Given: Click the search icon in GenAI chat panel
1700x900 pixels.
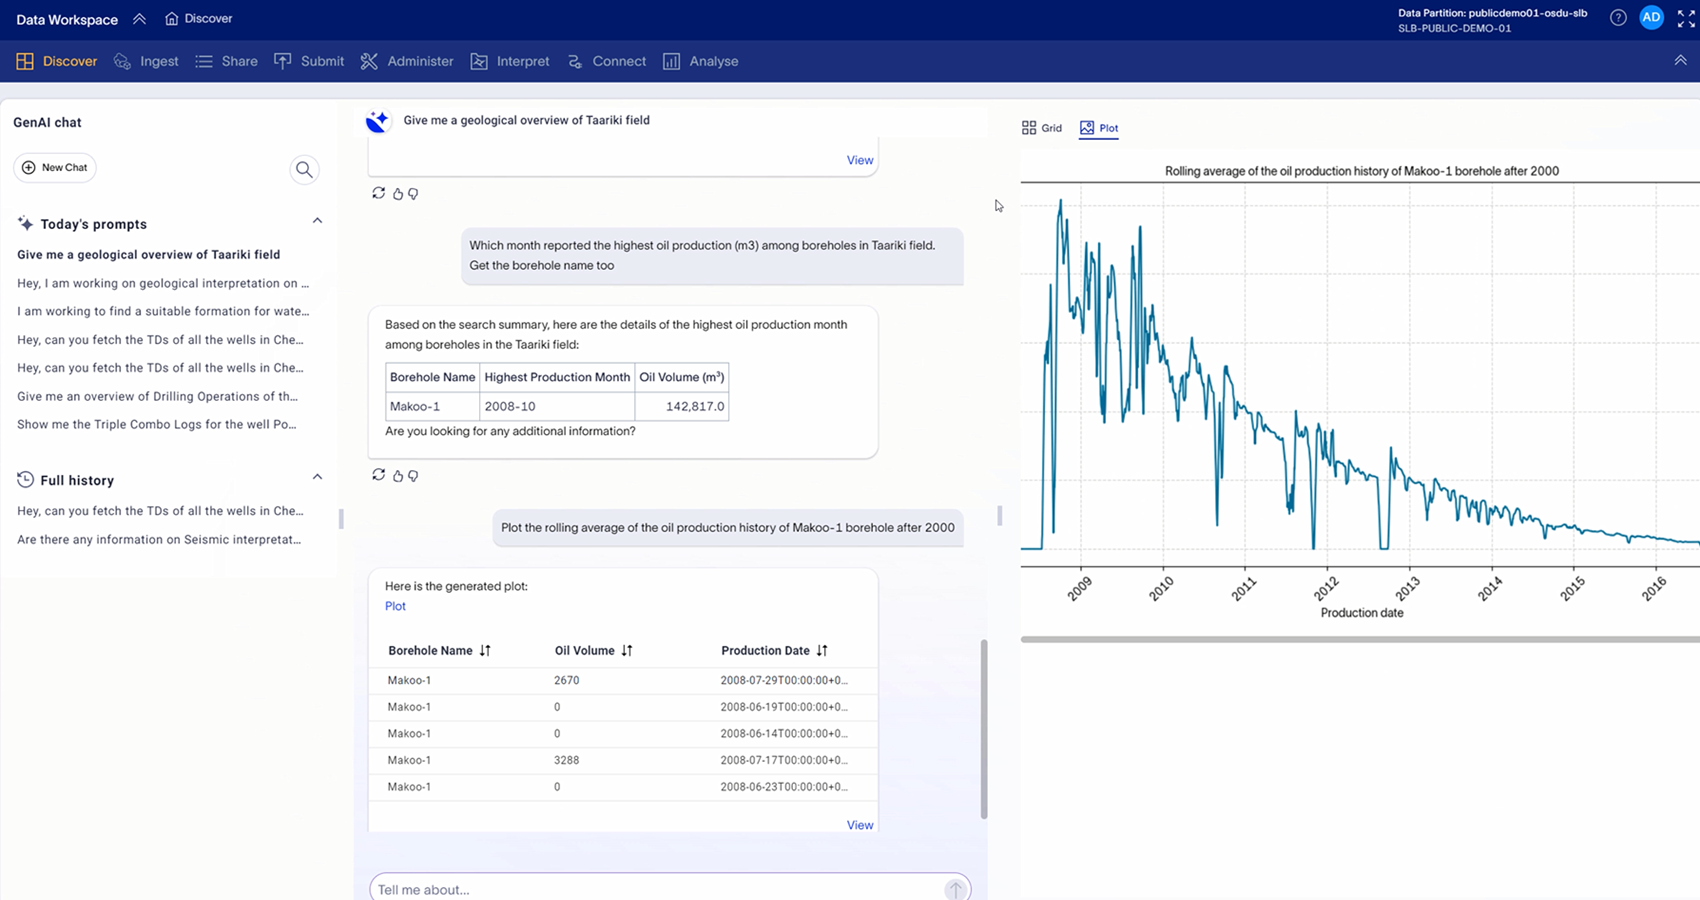Looking at the screenshot, I should point(304,170).
